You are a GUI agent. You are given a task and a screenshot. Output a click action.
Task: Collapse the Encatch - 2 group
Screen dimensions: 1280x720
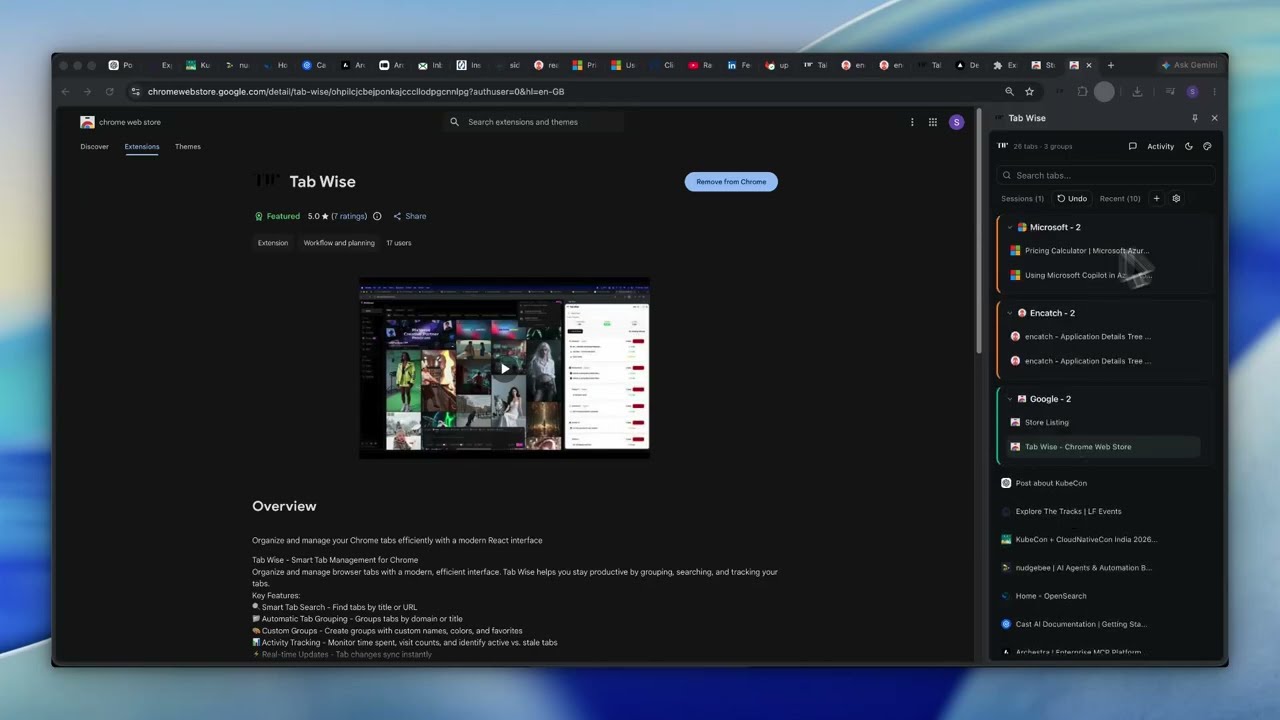pos(1010,313)
